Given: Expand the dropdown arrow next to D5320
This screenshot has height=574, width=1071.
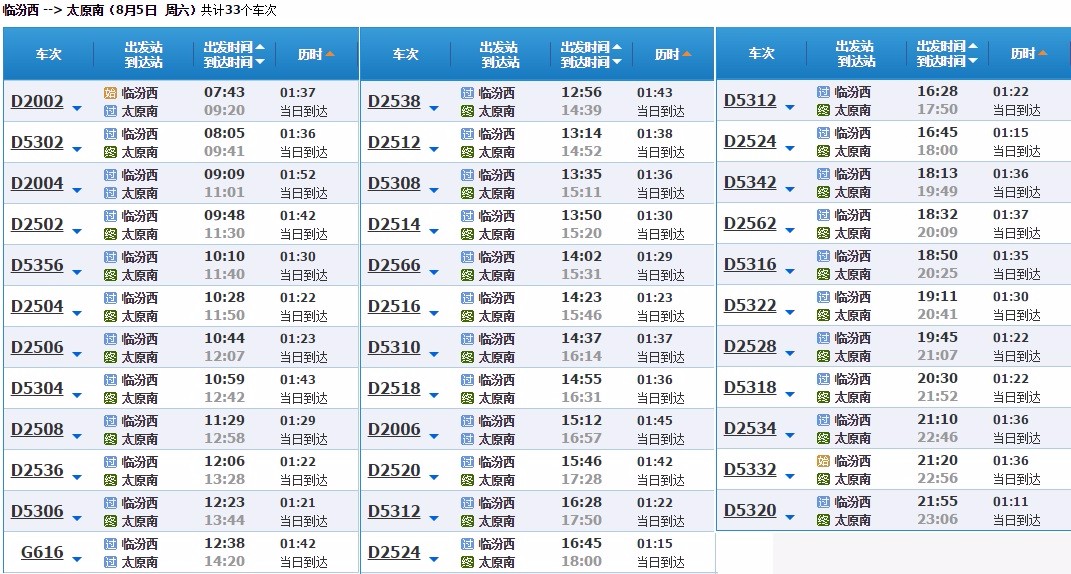Looking at the screenshot, I should point(790,517).
